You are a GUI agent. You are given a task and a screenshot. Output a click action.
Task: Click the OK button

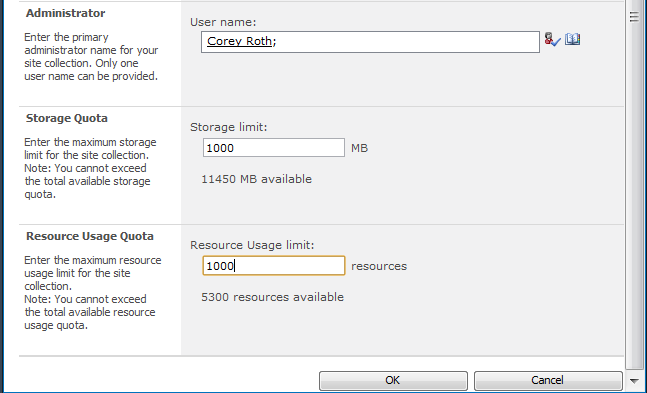coord(393,380)
